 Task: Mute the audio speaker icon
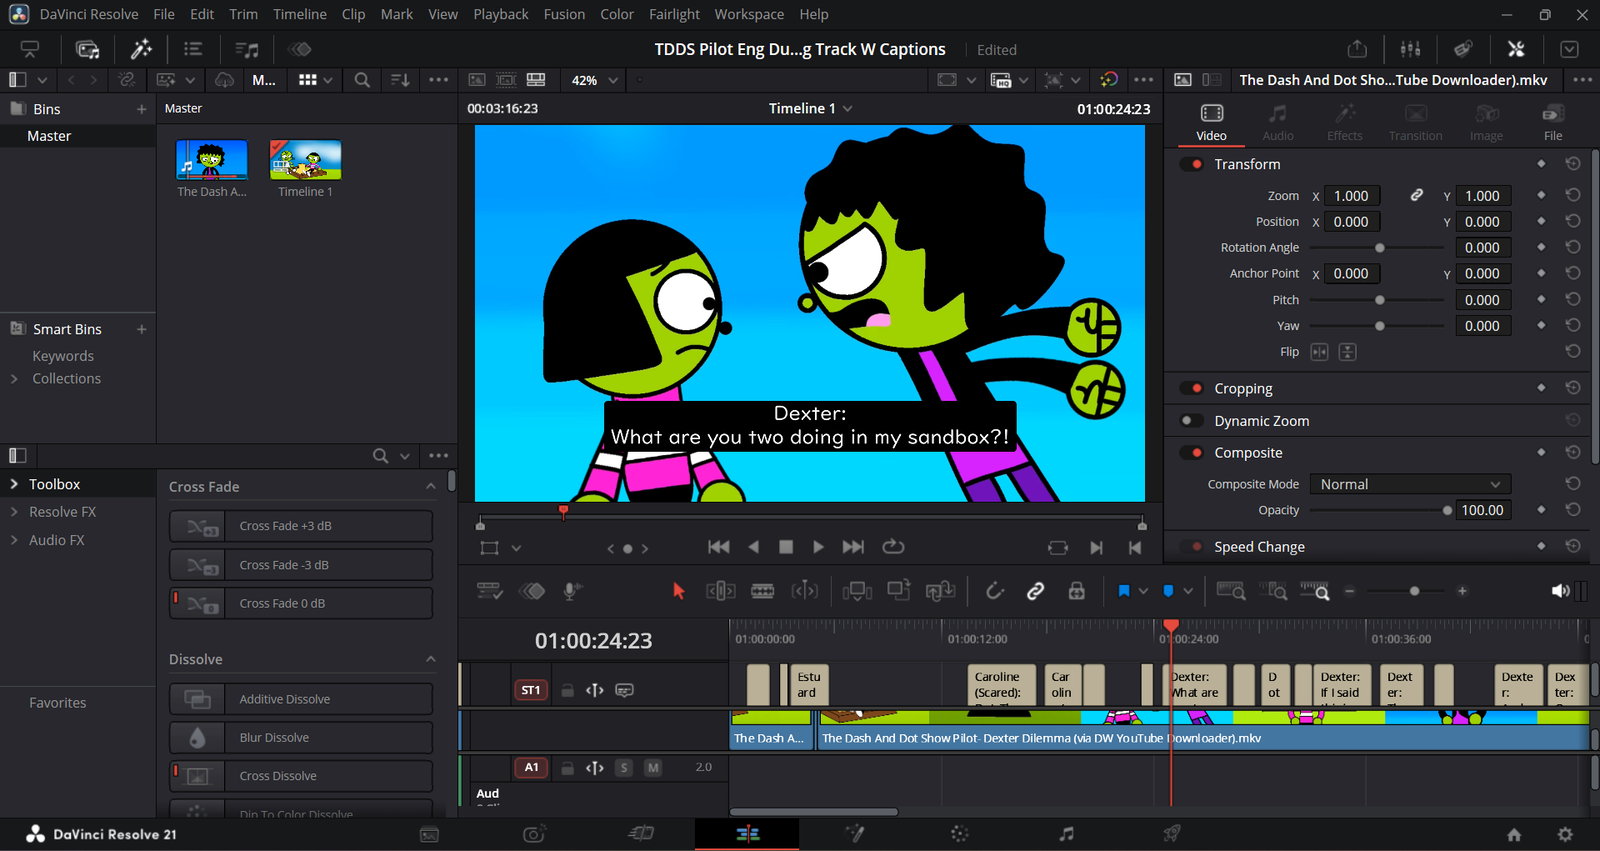[1560, 591]
